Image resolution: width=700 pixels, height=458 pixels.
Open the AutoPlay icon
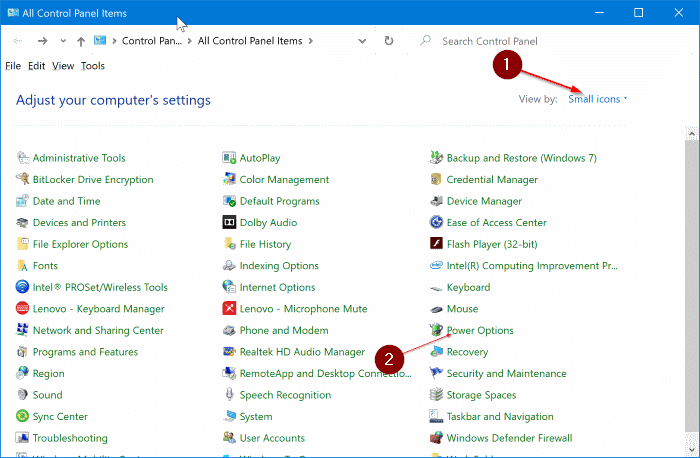coord(229,158)
